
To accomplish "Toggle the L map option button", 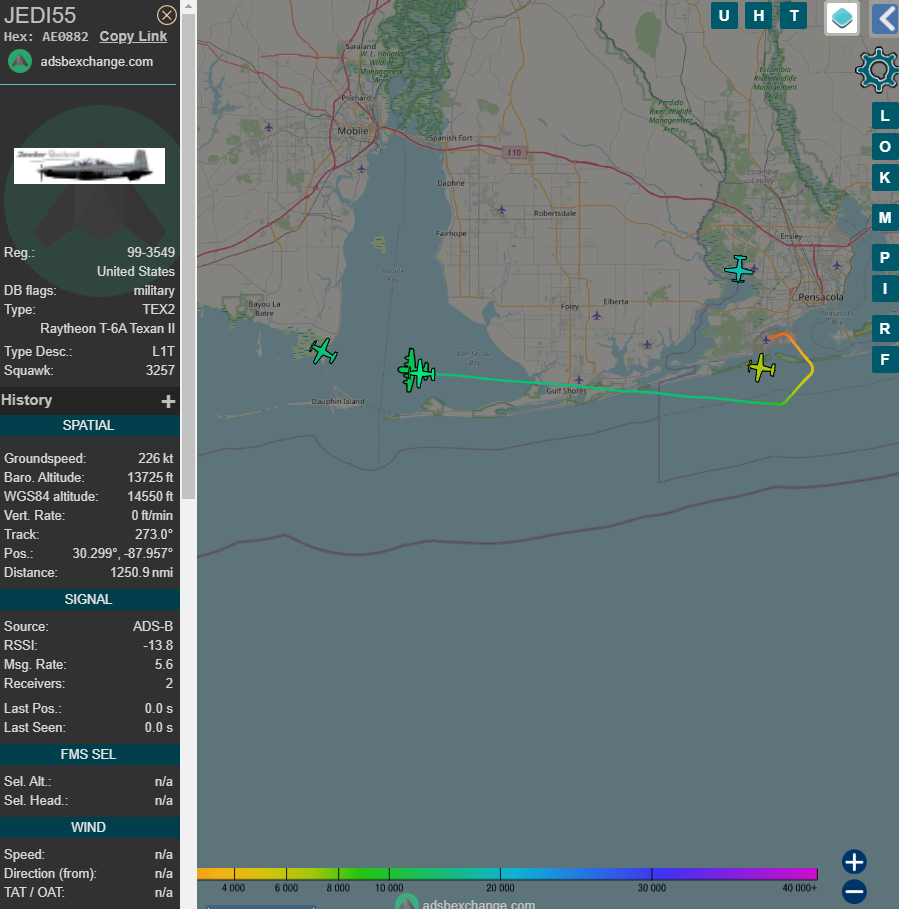I will pyautogui.click(x=885, y=116).
